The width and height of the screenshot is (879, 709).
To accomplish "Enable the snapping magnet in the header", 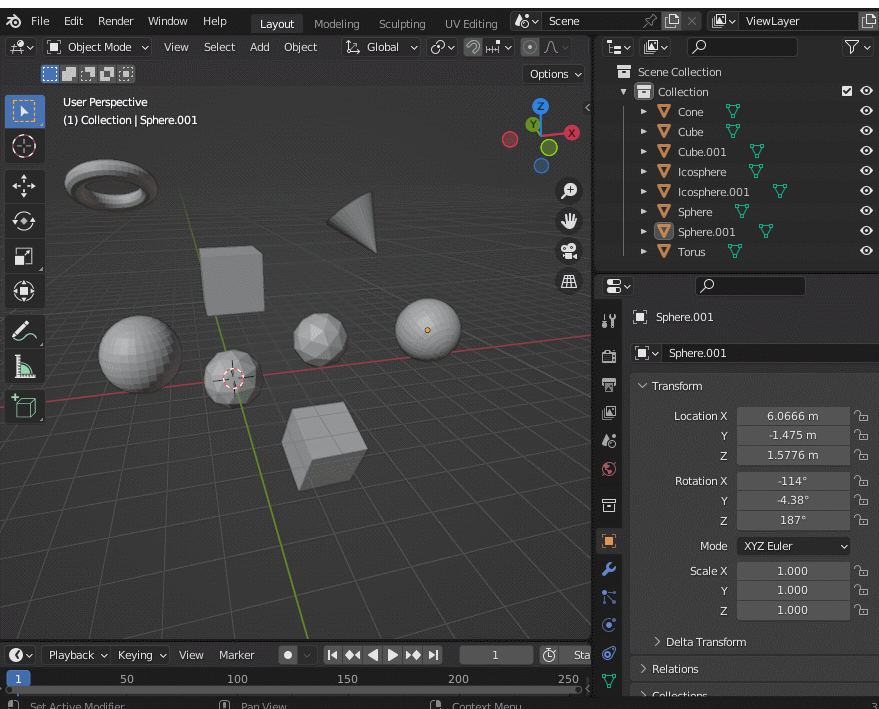I will [471, 47].
